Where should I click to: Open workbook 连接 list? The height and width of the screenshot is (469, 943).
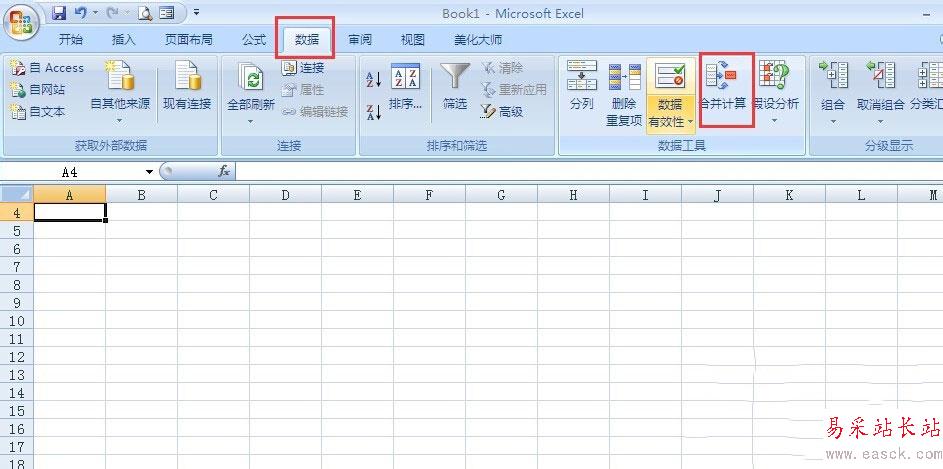[x=303, y=68]
